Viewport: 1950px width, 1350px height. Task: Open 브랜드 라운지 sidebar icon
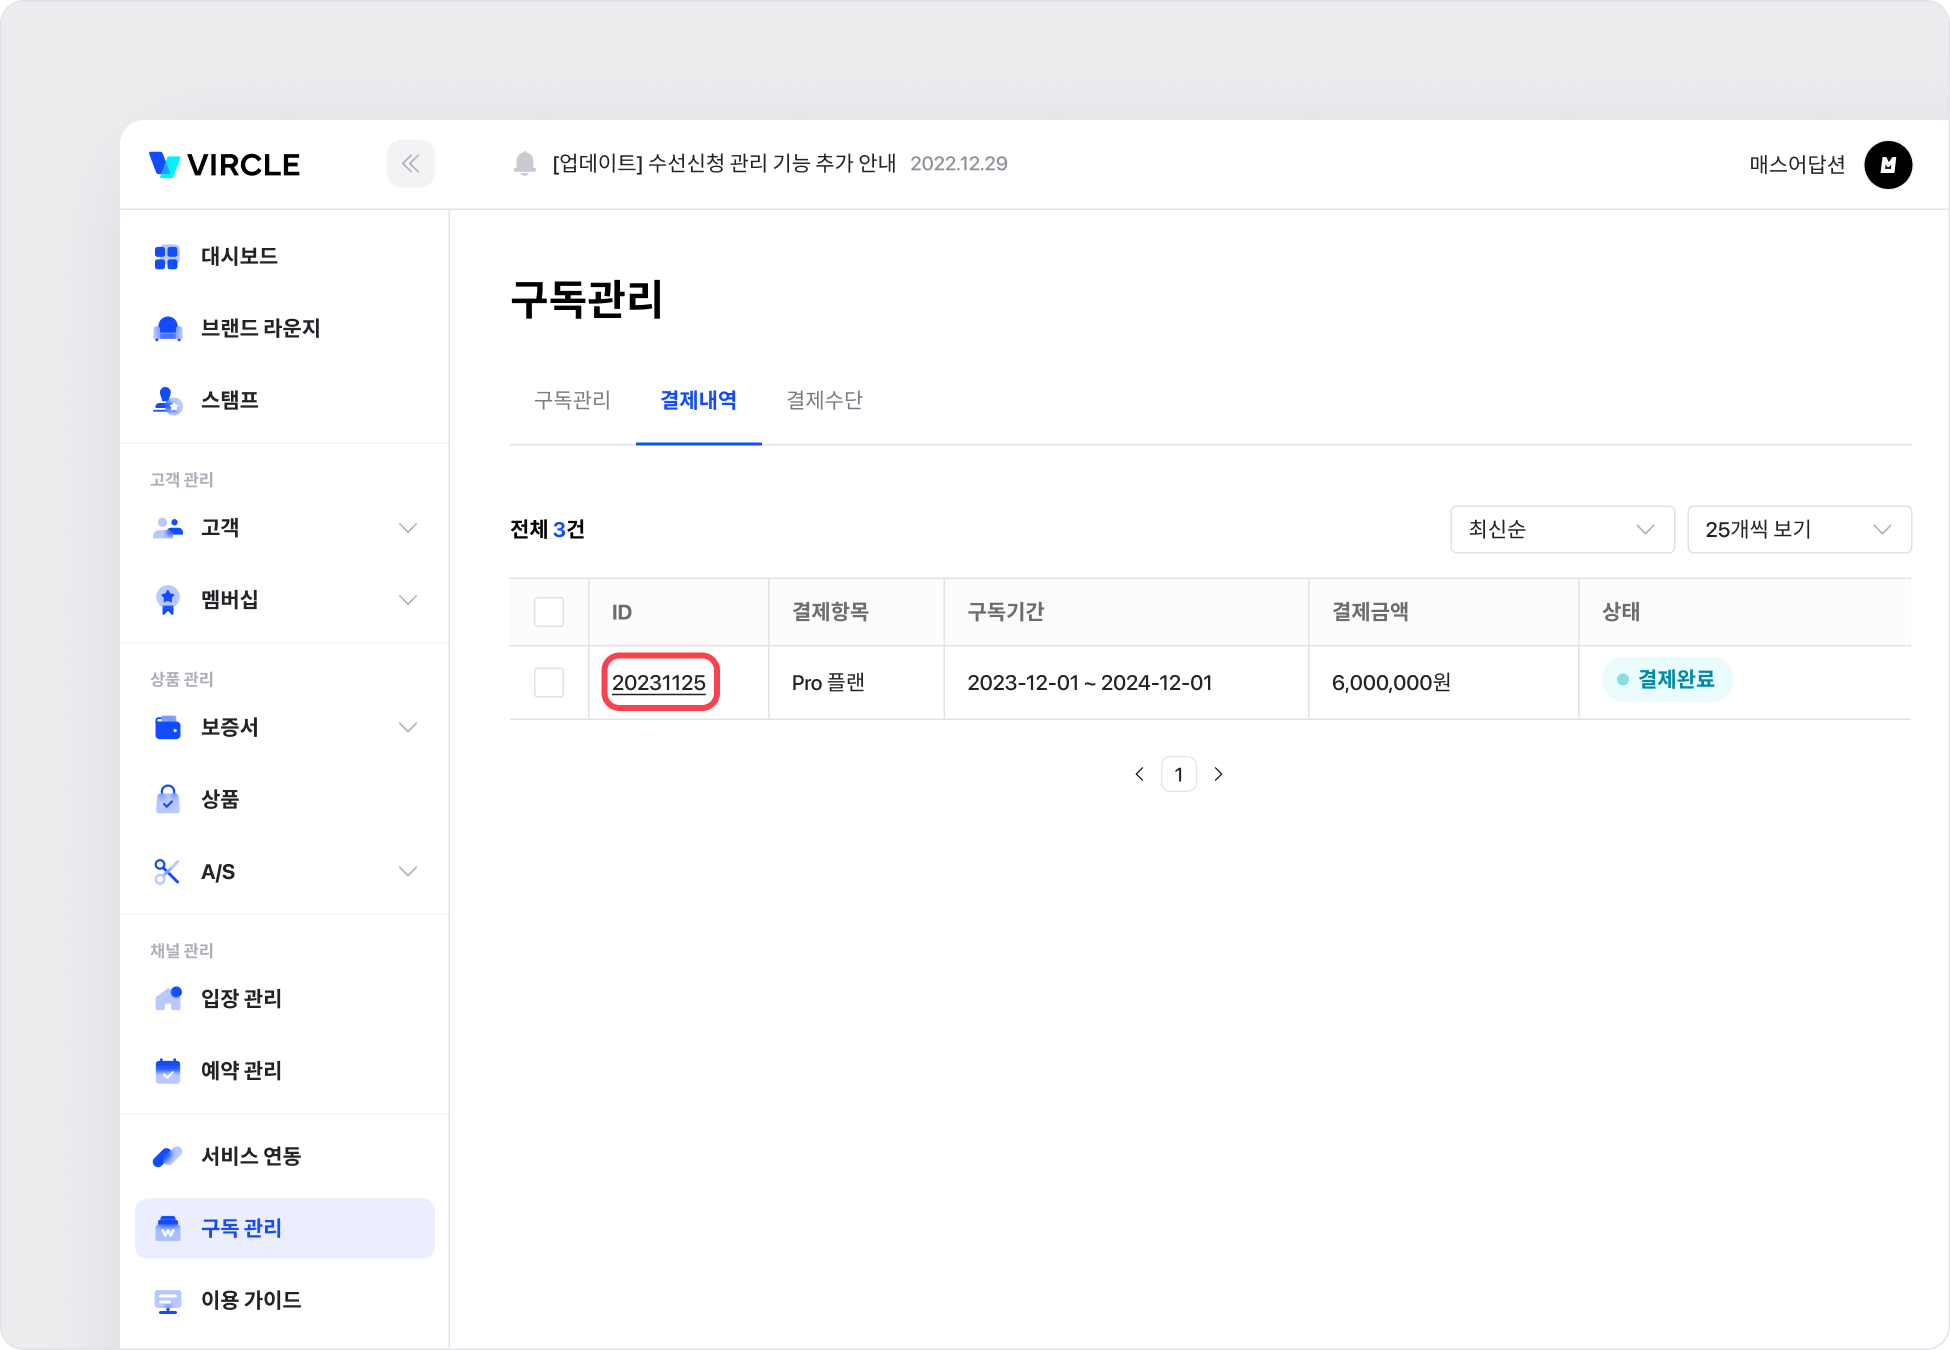point(167,329)
